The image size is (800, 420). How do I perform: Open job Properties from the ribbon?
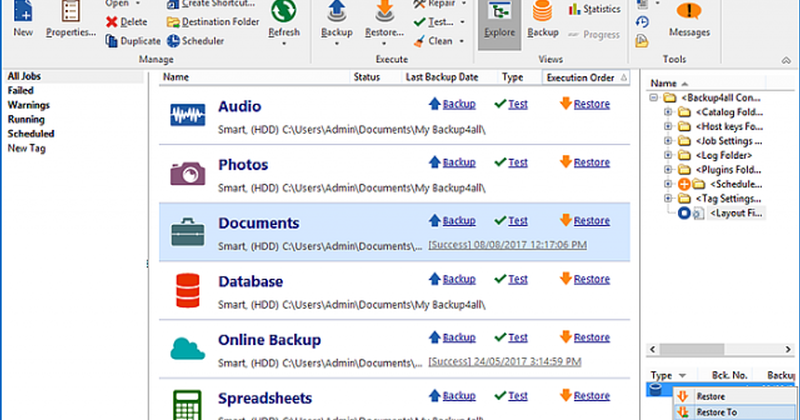point(70,19)
